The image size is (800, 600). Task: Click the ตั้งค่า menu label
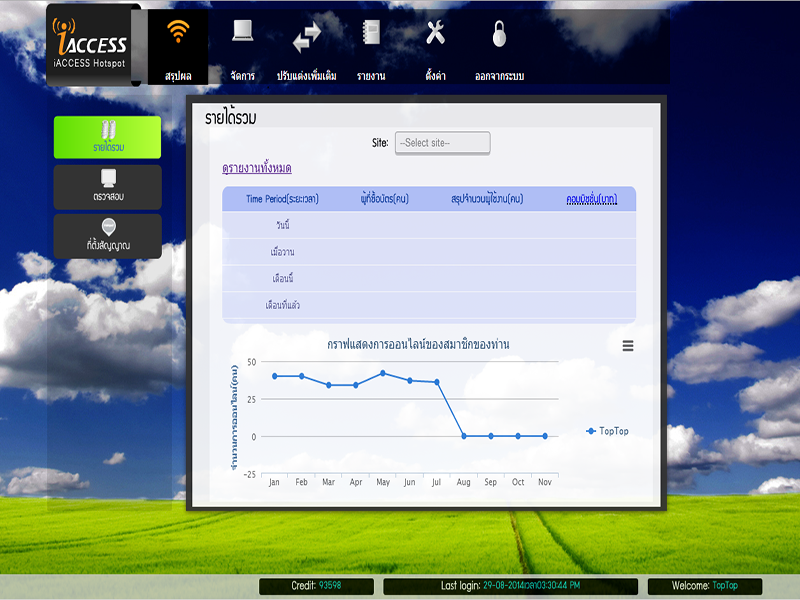coord(435,76)
